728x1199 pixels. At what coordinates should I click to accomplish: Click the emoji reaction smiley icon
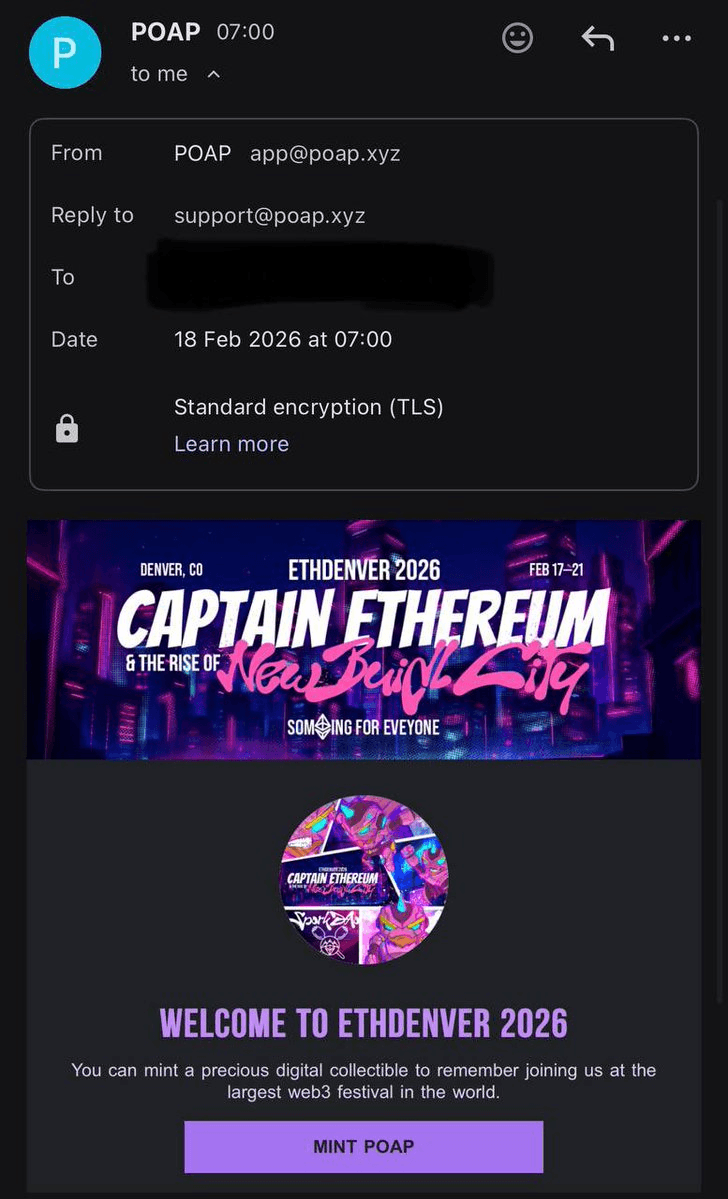pos(517,39)
